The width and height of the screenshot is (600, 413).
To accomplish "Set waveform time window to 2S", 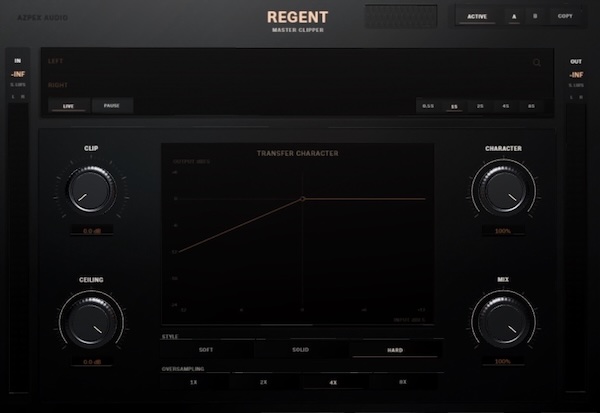I will click(480, 106).
